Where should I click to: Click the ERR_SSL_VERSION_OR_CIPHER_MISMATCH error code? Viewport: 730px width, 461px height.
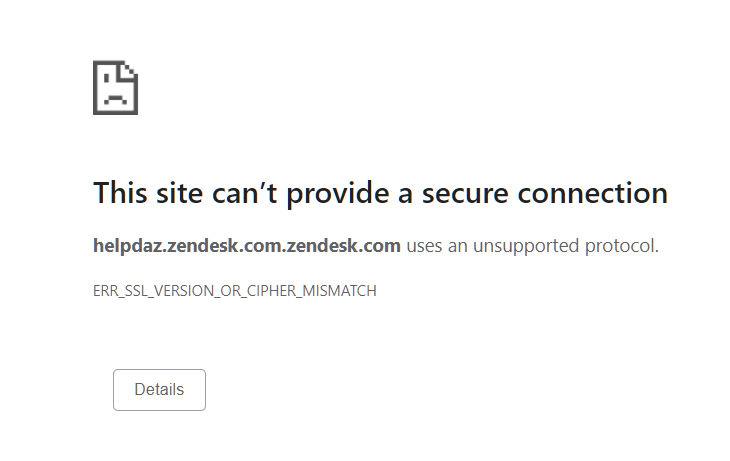tap(235, 291)
